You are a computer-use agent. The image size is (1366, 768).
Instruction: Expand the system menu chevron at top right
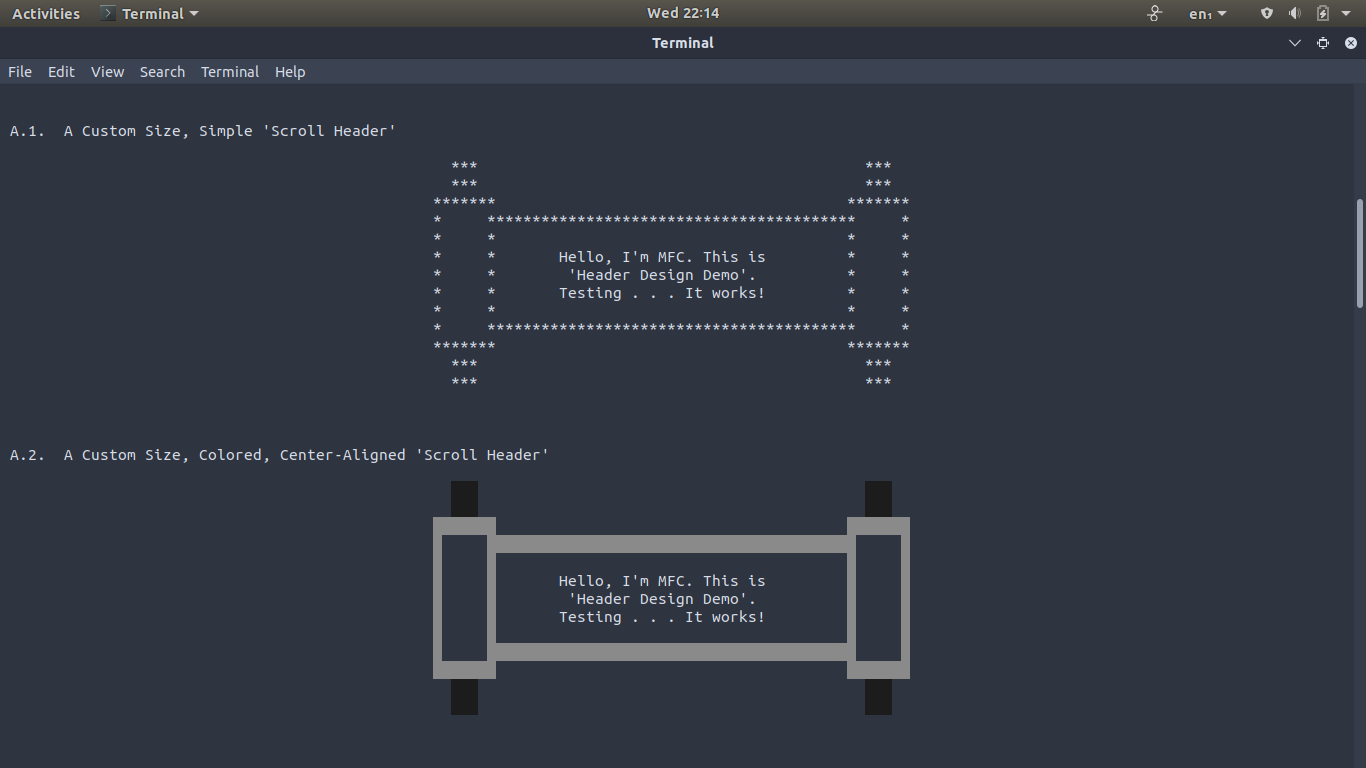point(1345,13)
